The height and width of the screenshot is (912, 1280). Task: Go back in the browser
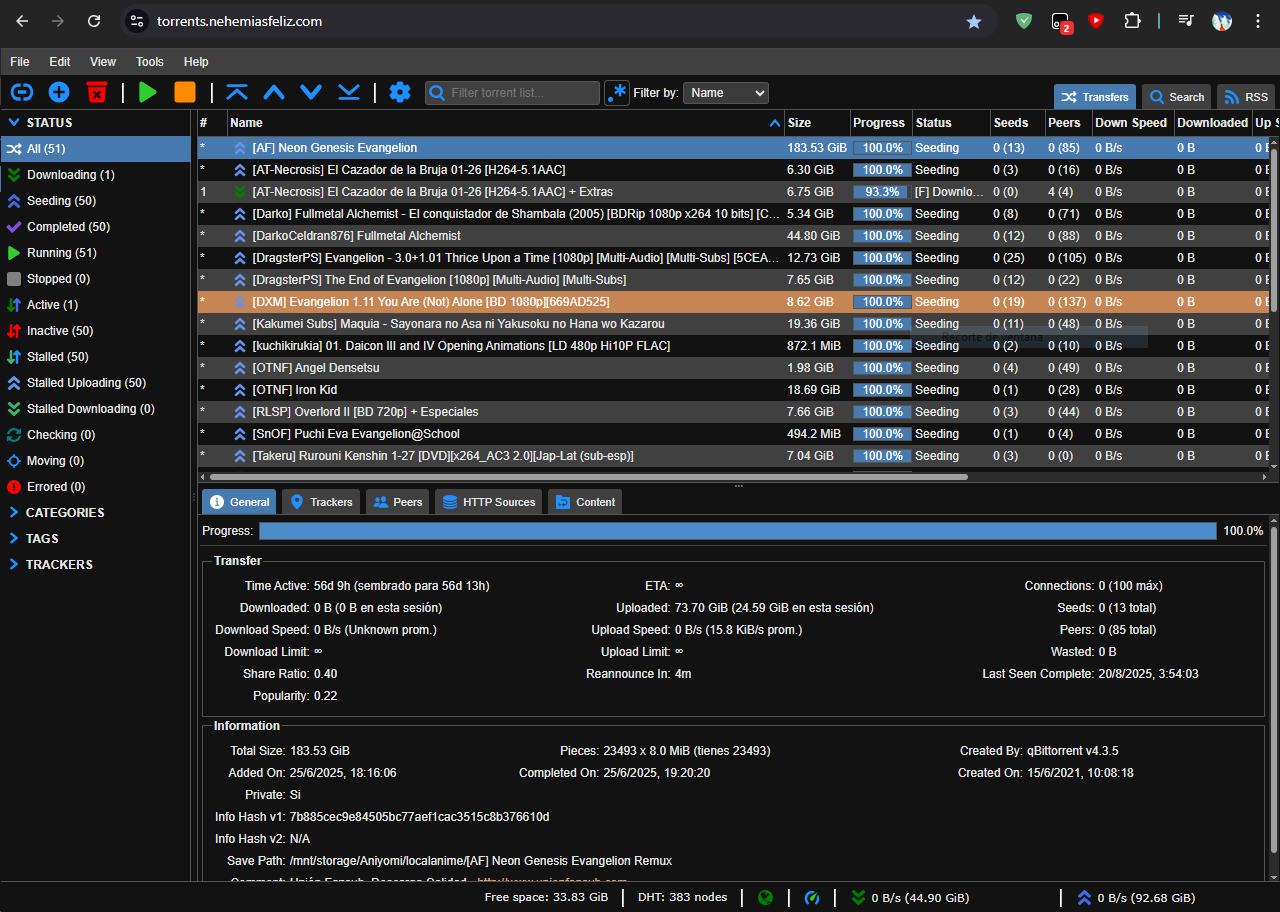(x=22, y=21)
